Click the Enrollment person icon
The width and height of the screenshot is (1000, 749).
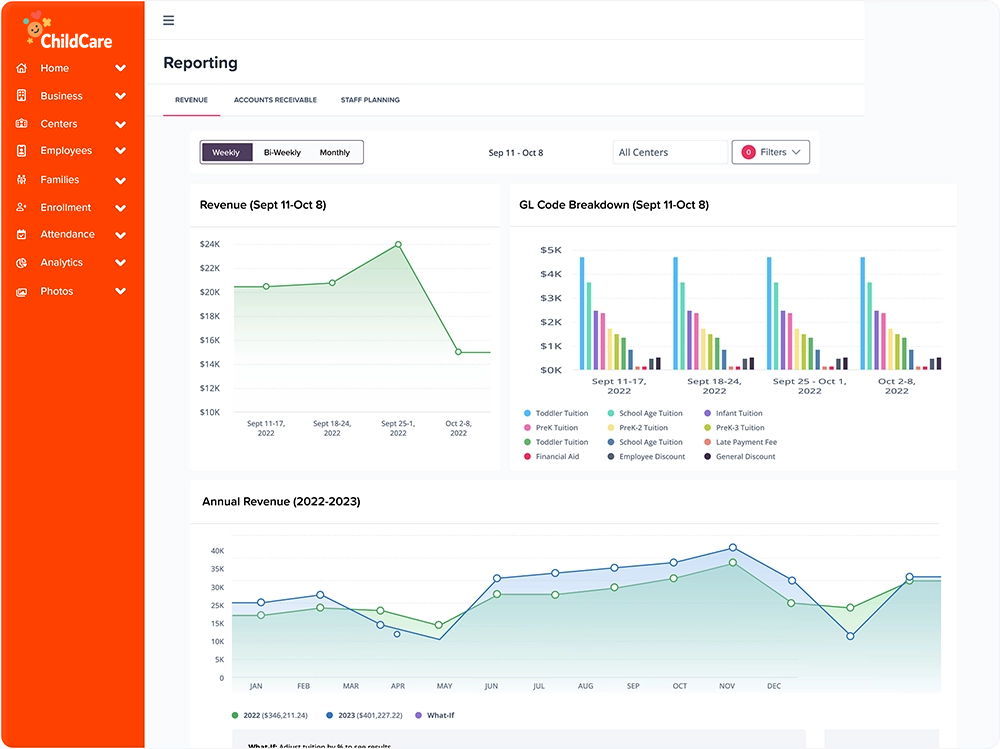pos(21,208)
